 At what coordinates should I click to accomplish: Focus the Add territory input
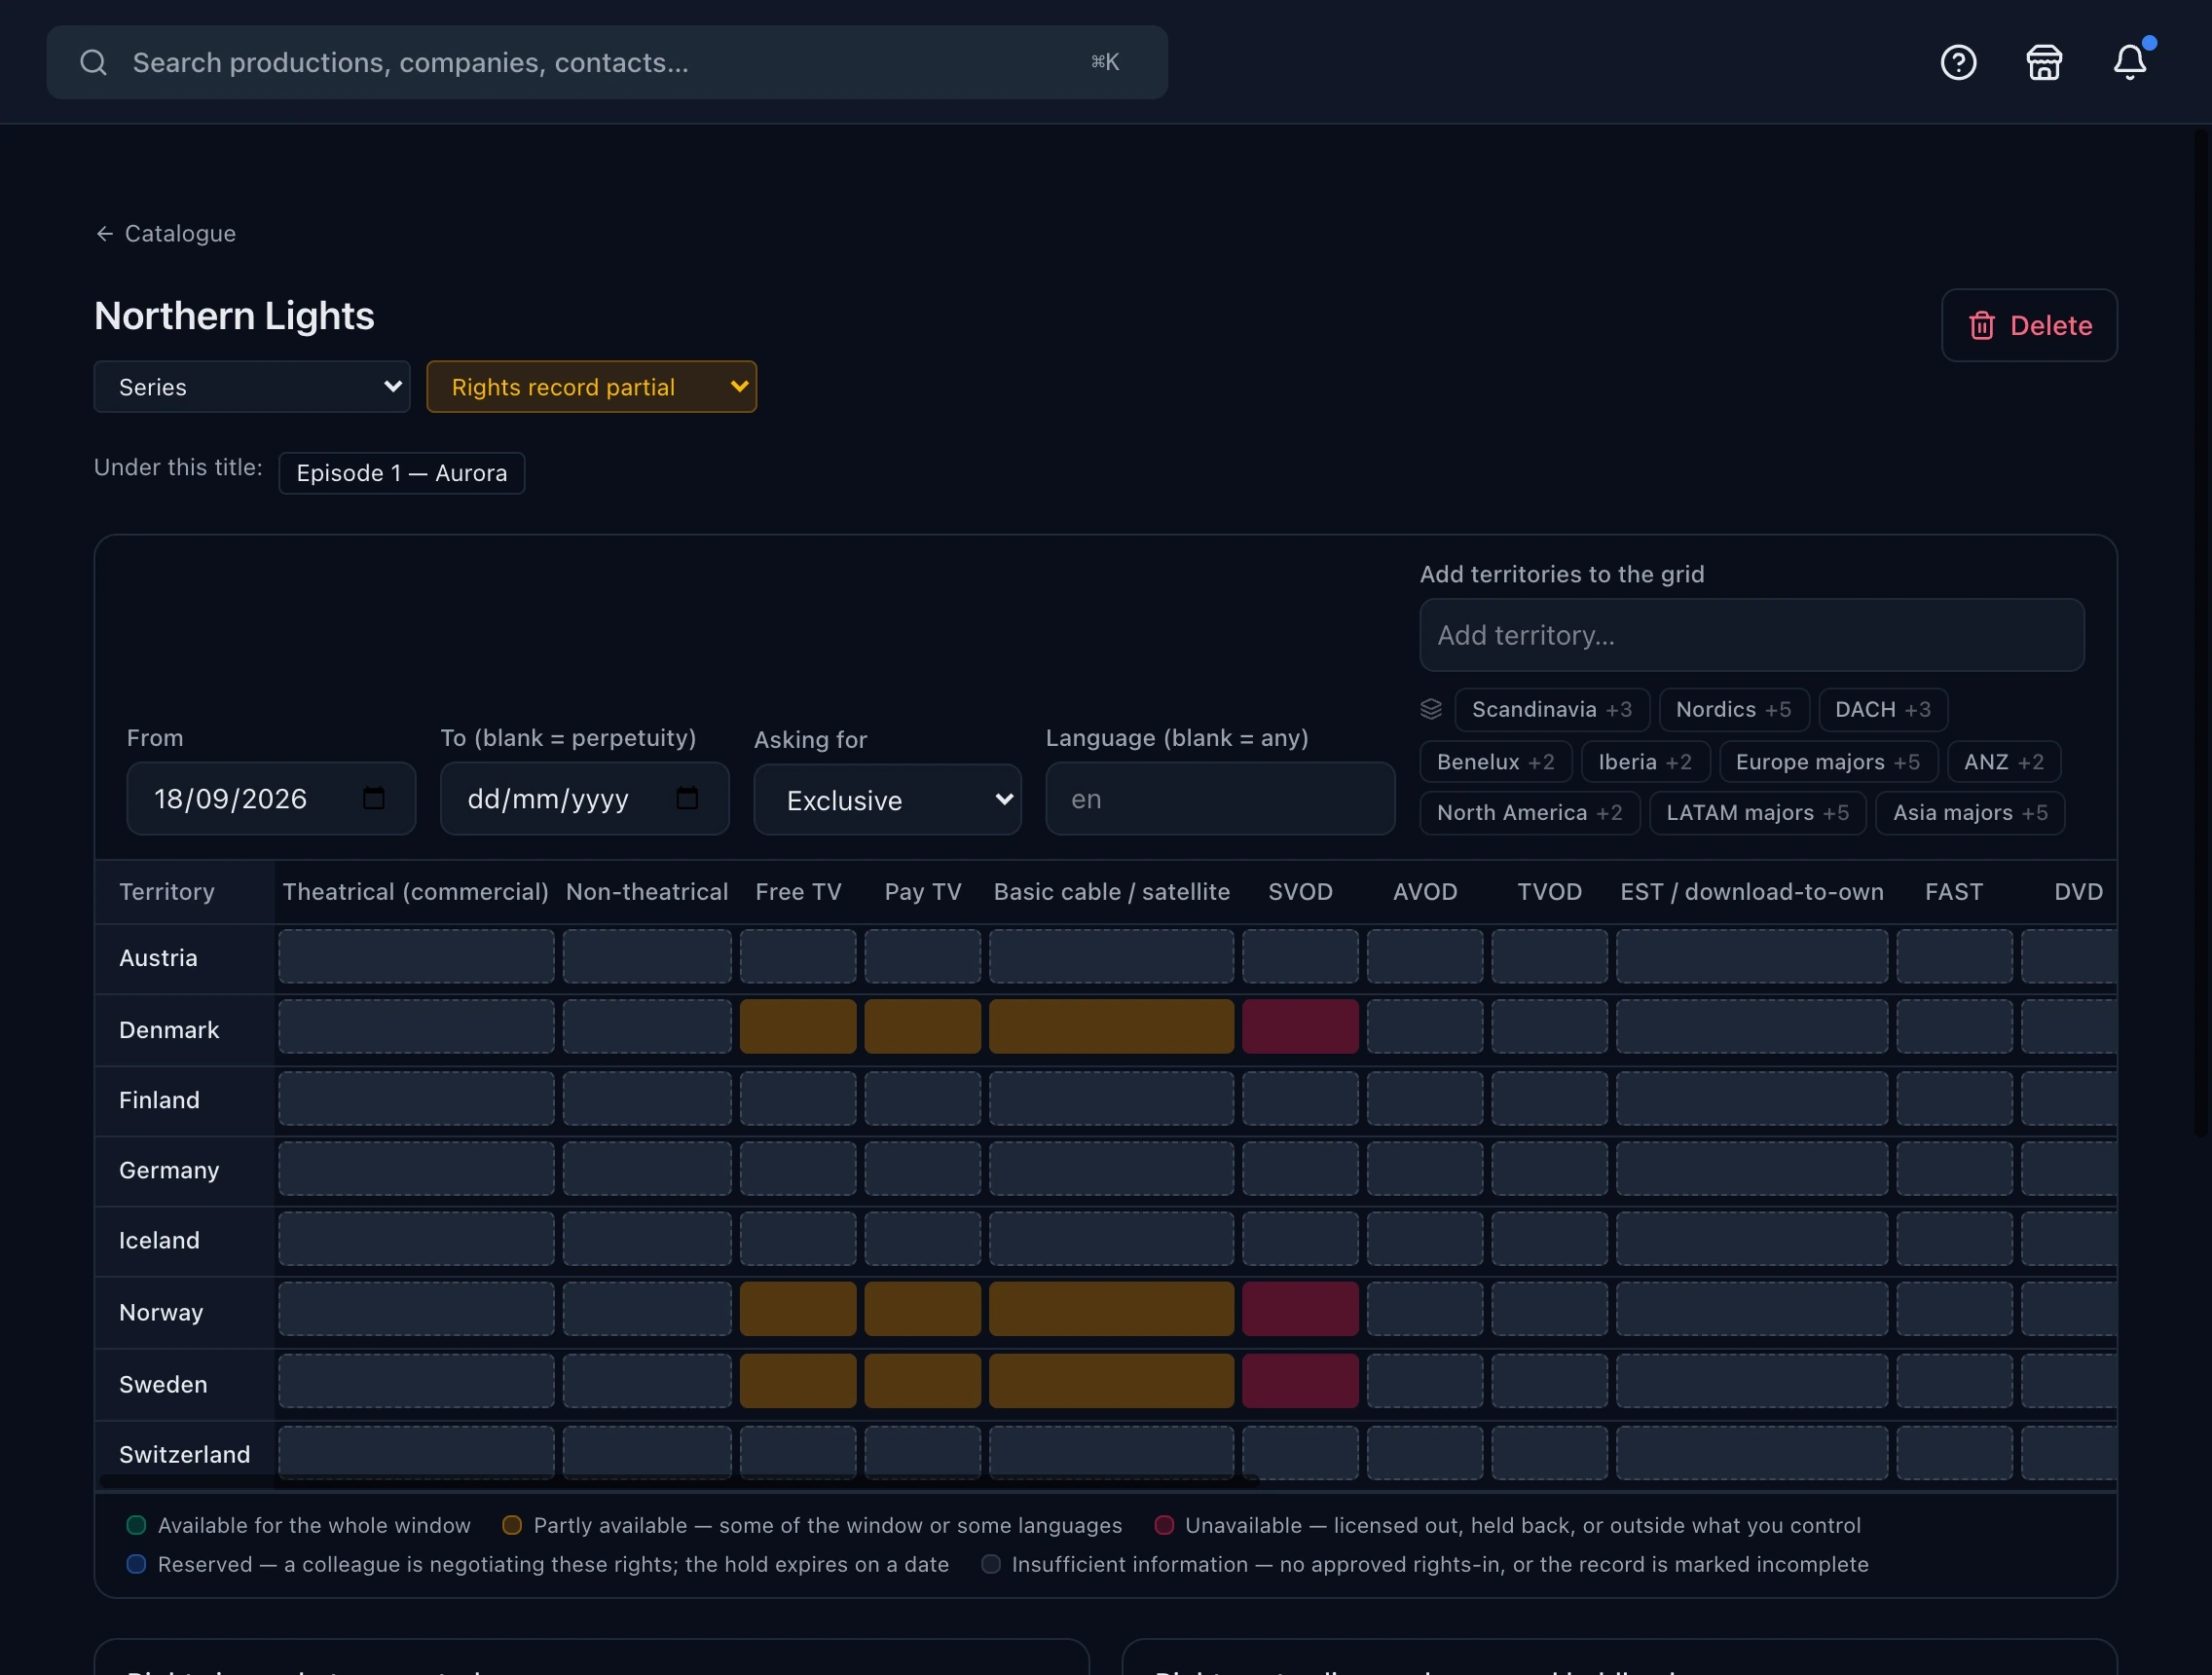tap(1751, 635)
